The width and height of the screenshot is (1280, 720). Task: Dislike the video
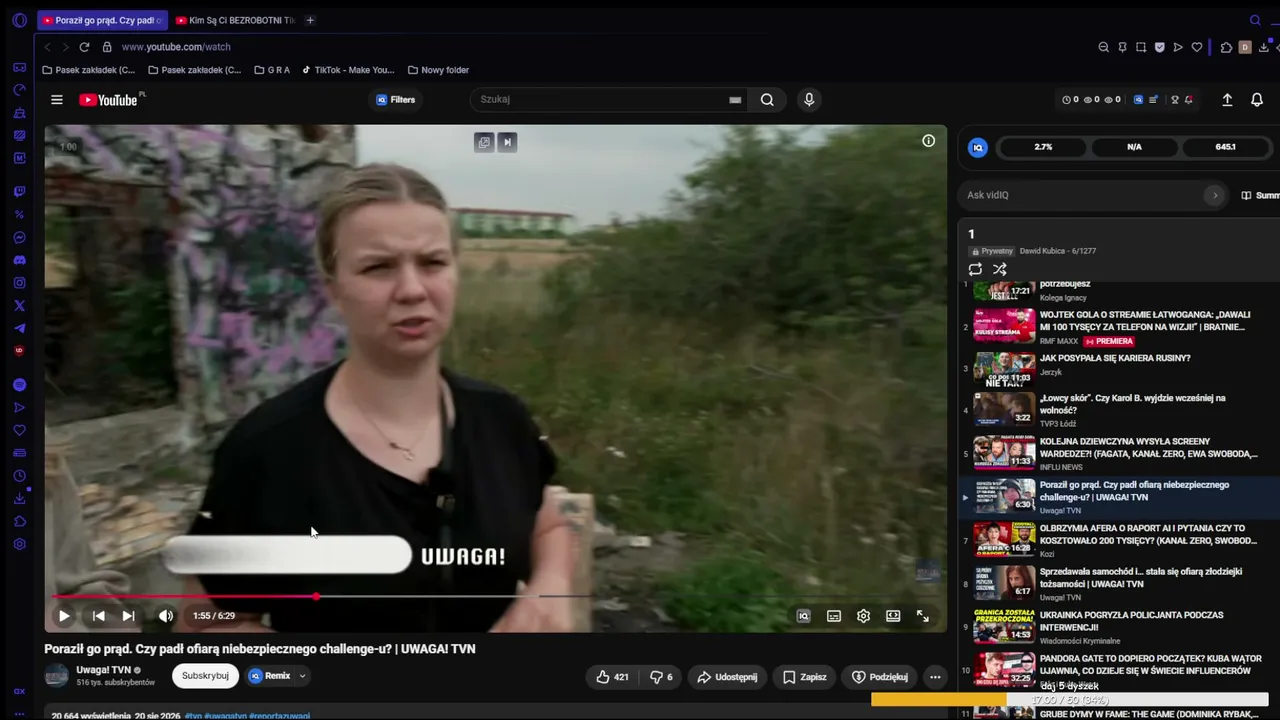coord(661,677)
